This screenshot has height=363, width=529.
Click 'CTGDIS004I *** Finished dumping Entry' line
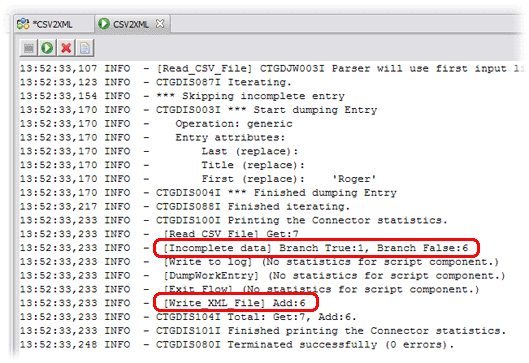[276, 193]
